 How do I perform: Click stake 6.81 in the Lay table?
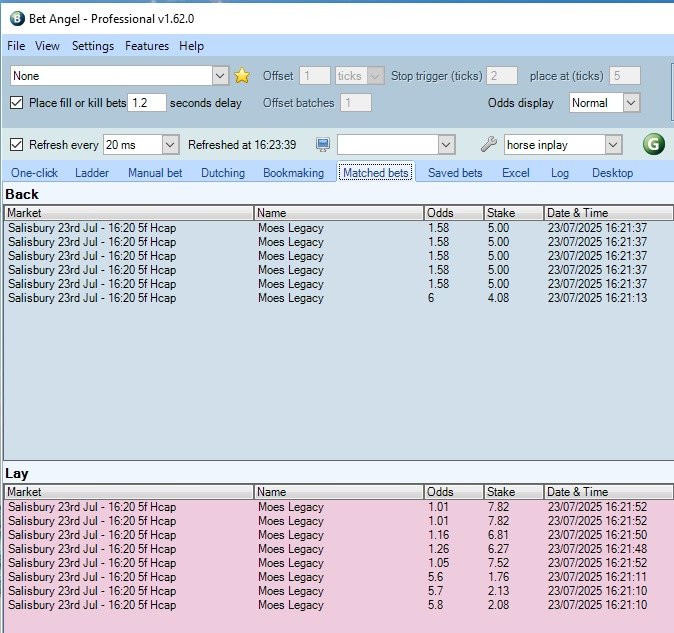point(498,535)
